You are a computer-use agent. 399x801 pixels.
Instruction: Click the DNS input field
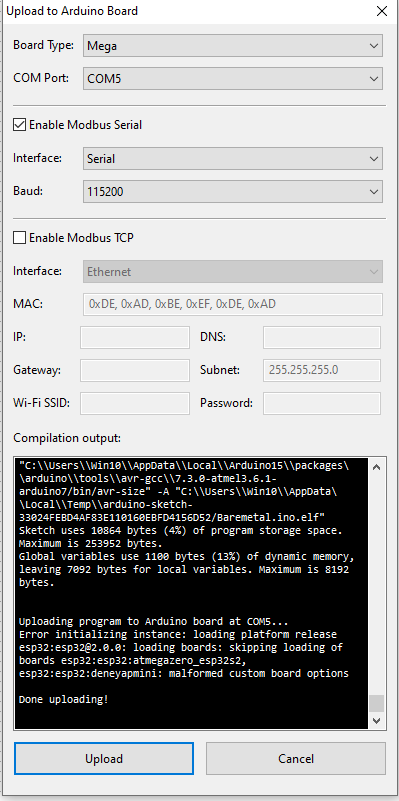[322, 338]
